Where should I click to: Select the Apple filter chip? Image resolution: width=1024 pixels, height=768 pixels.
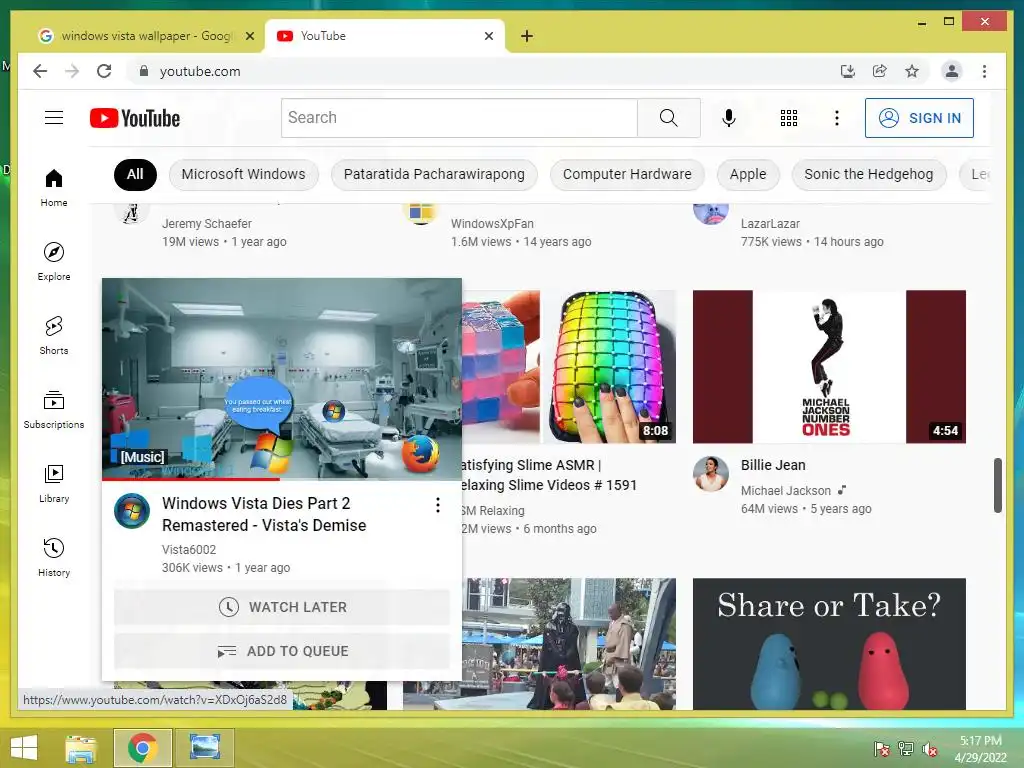pos(748,174)
